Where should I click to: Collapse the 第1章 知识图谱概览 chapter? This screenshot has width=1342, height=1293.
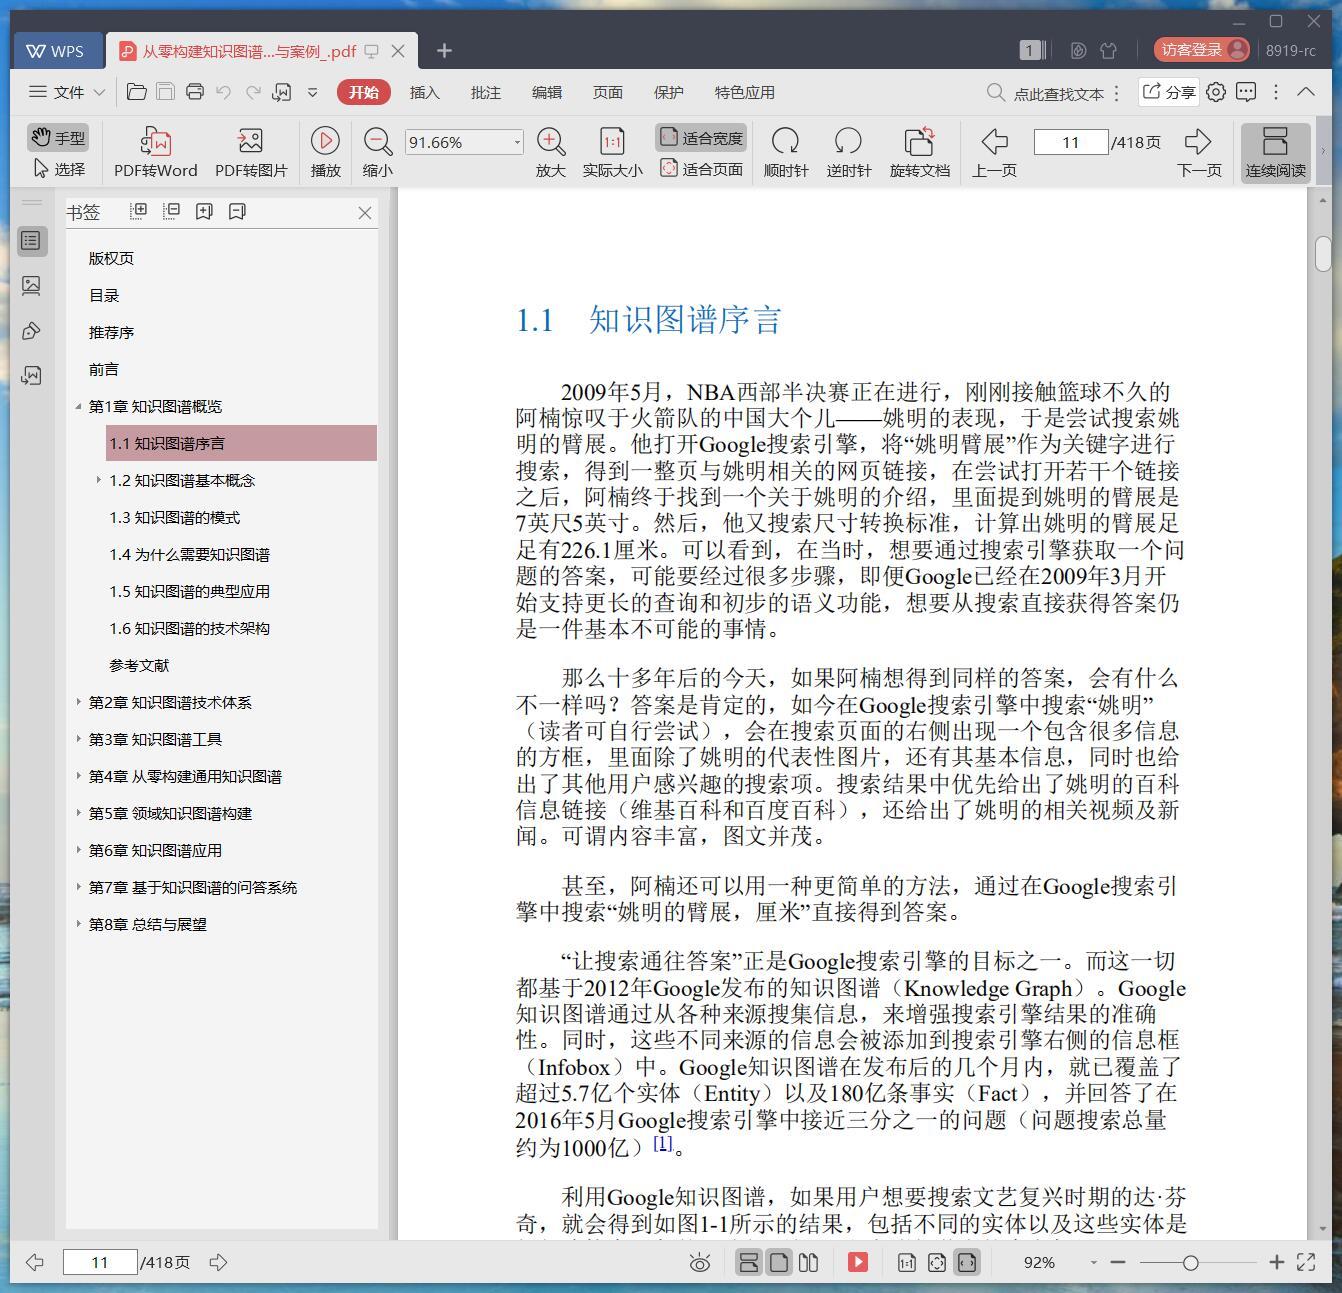click(x=78, y=406)
